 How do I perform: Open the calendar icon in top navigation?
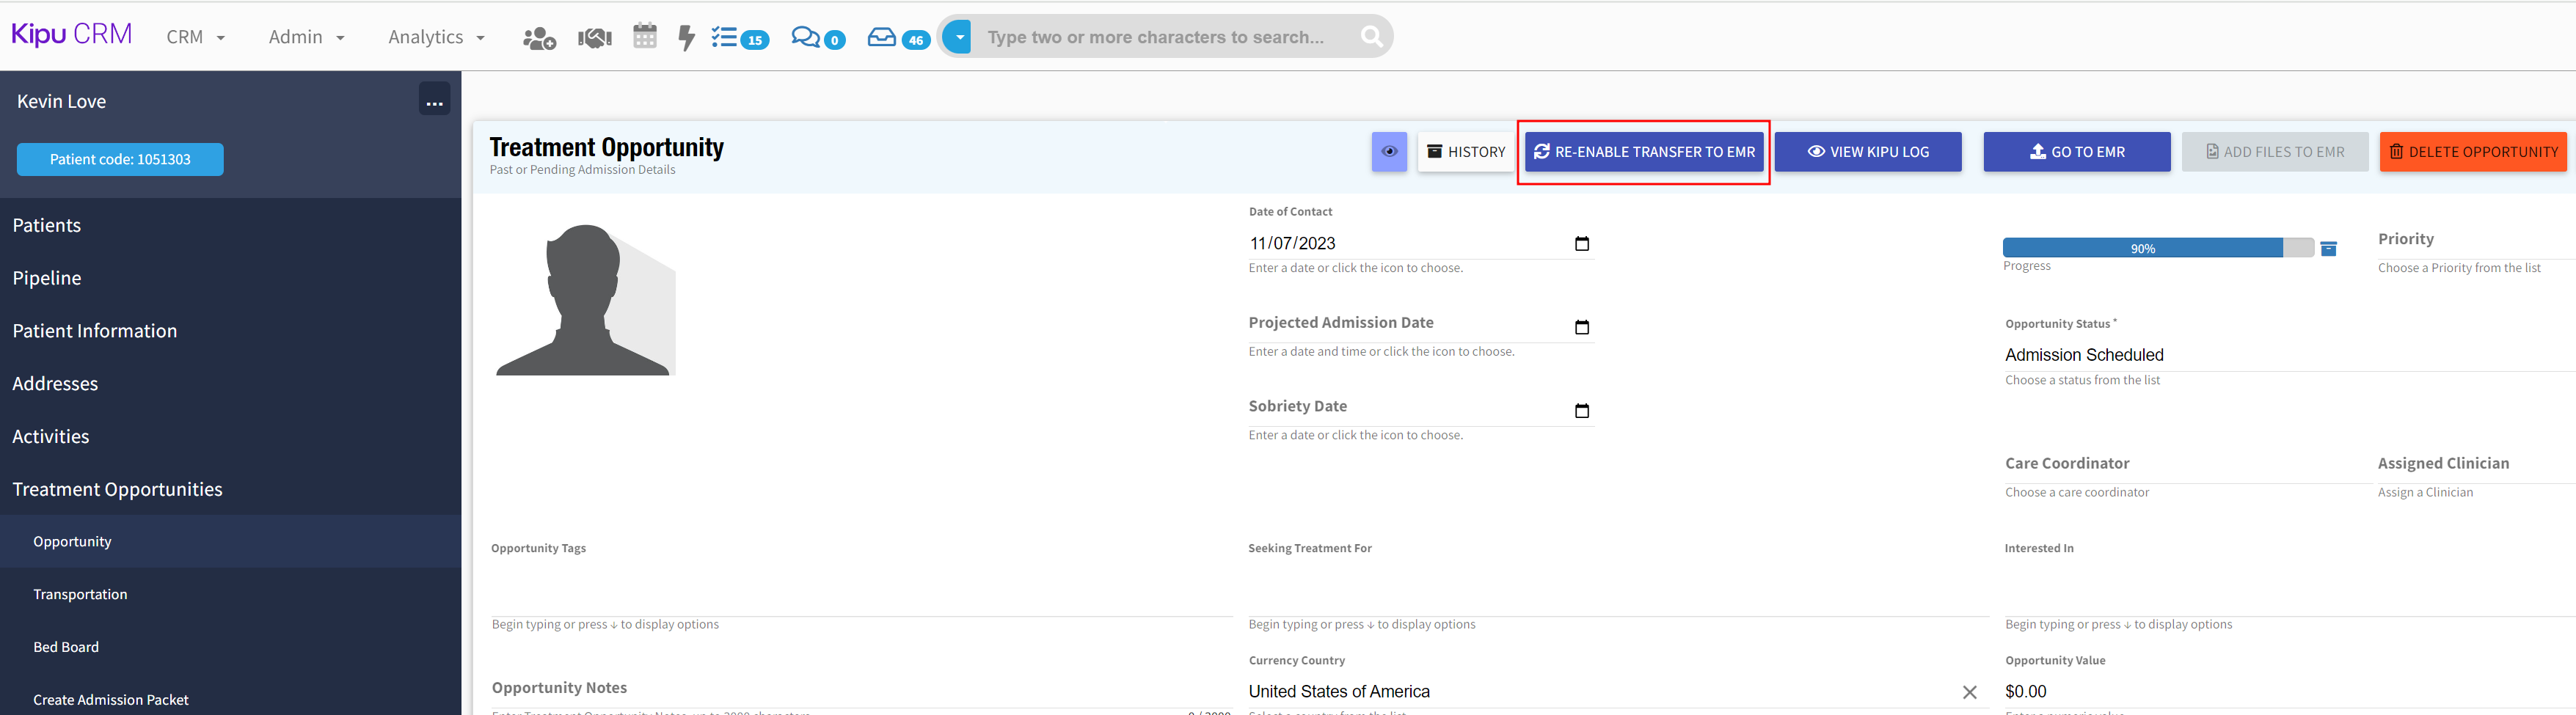pyautogui.click(x=645, y=37)
